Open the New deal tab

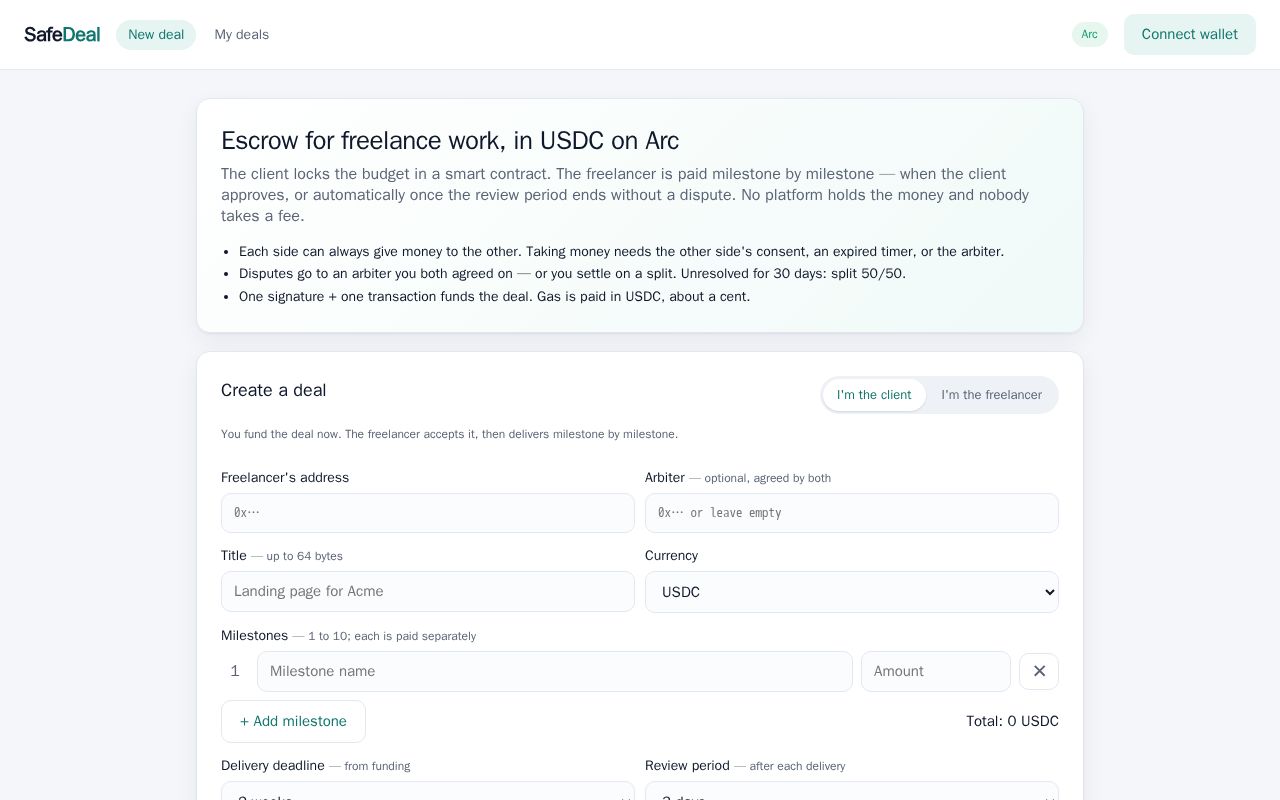coord(156,35)
